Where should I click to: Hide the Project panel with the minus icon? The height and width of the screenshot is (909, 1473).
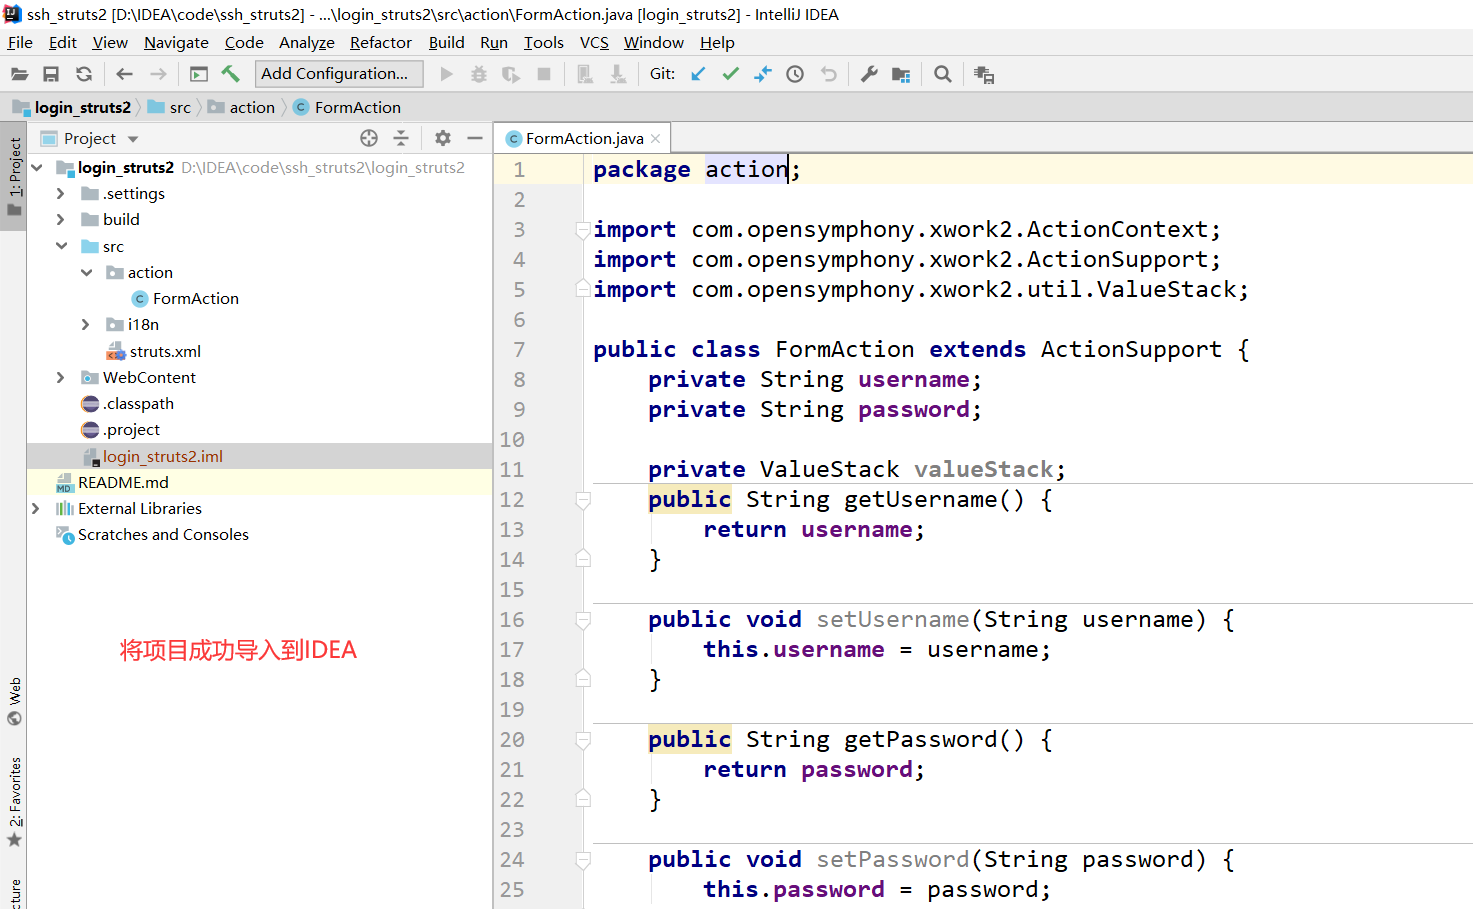tap(475, 138)
